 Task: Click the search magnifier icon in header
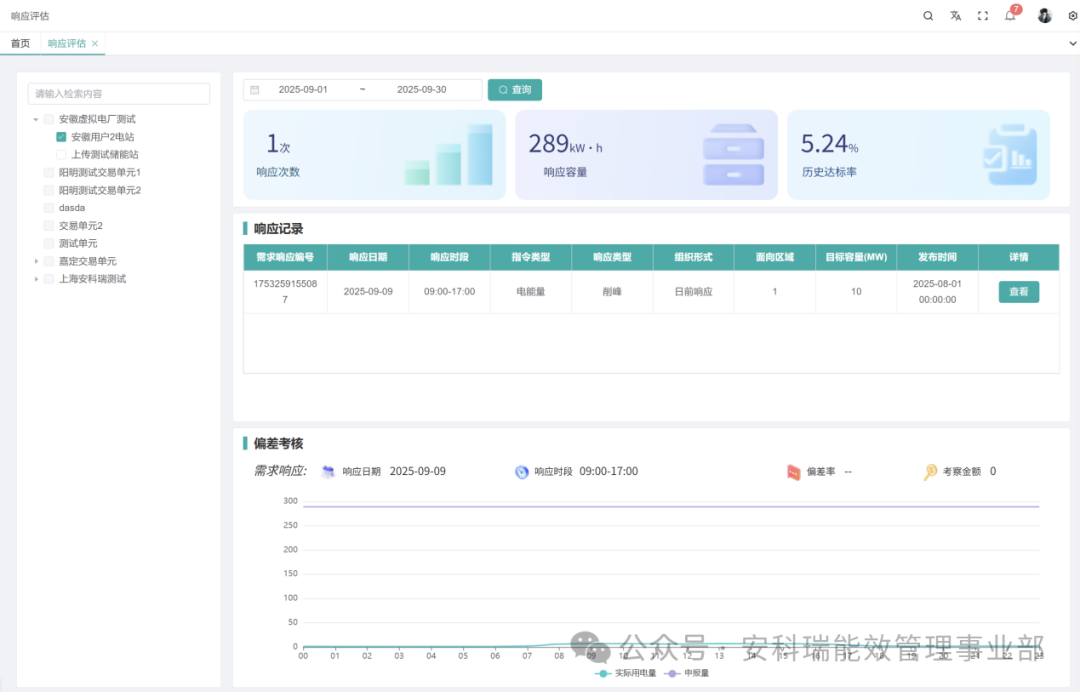tap(928, 16)
